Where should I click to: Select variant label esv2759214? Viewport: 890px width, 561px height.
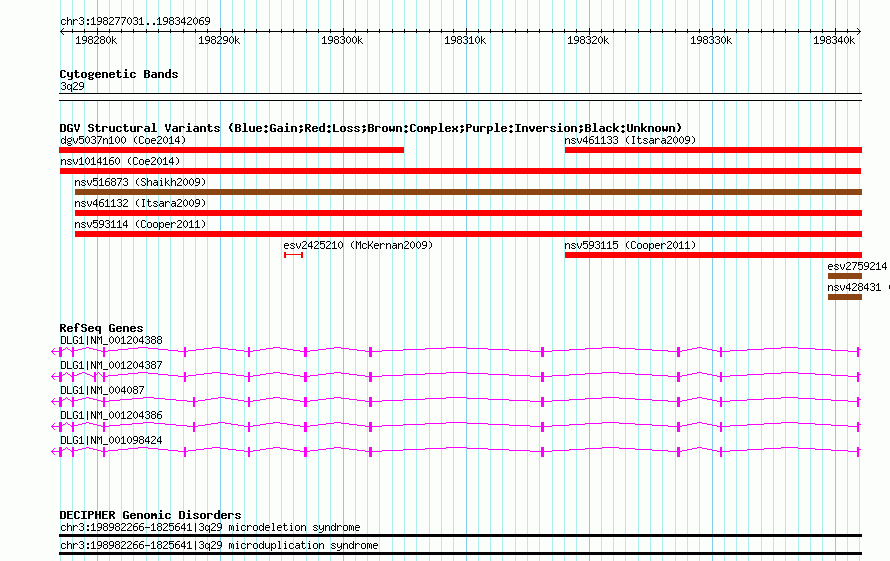(x=857, y=266)
